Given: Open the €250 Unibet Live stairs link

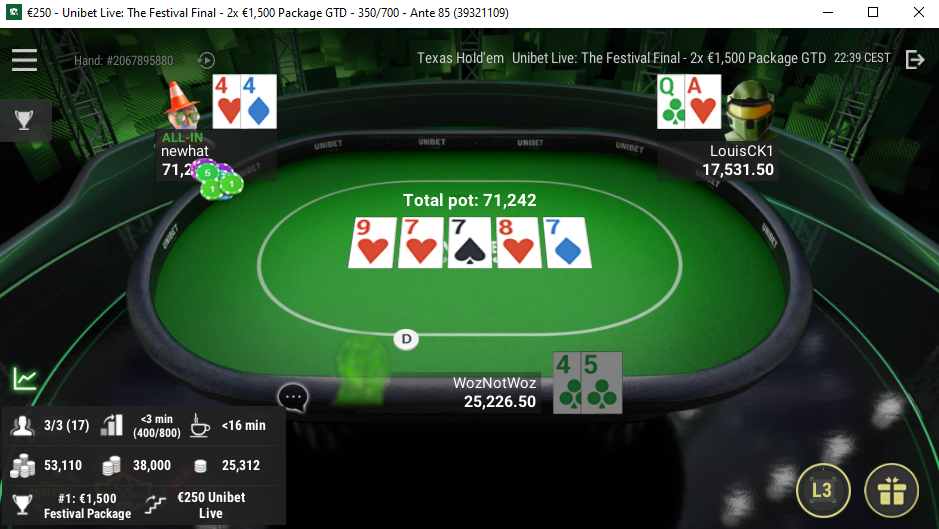Looking at the screenshot, I should click(x=211, y=505).
